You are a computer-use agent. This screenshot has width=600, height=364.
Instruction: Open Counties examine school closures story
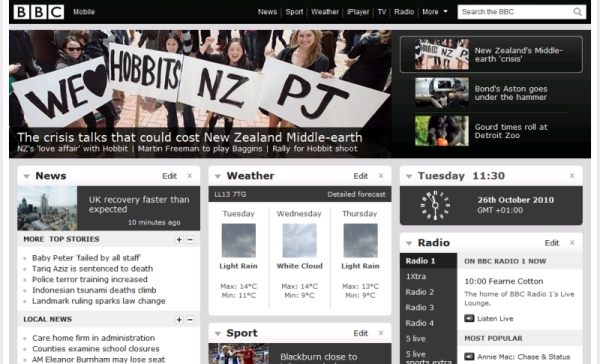coord(96,349)
